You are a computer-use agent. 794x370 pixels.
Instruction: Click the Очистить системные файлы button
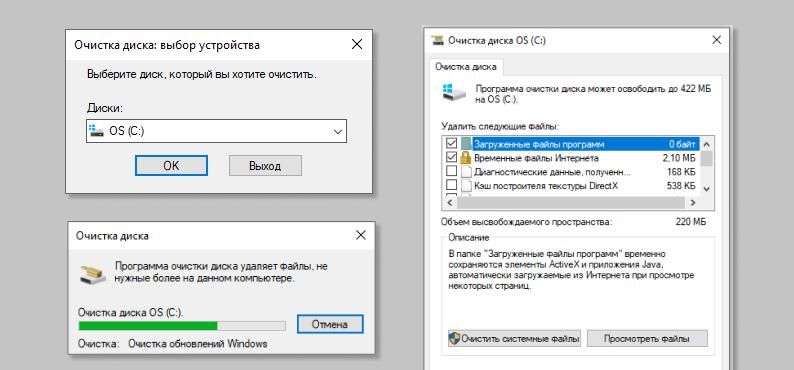[514, 339]
